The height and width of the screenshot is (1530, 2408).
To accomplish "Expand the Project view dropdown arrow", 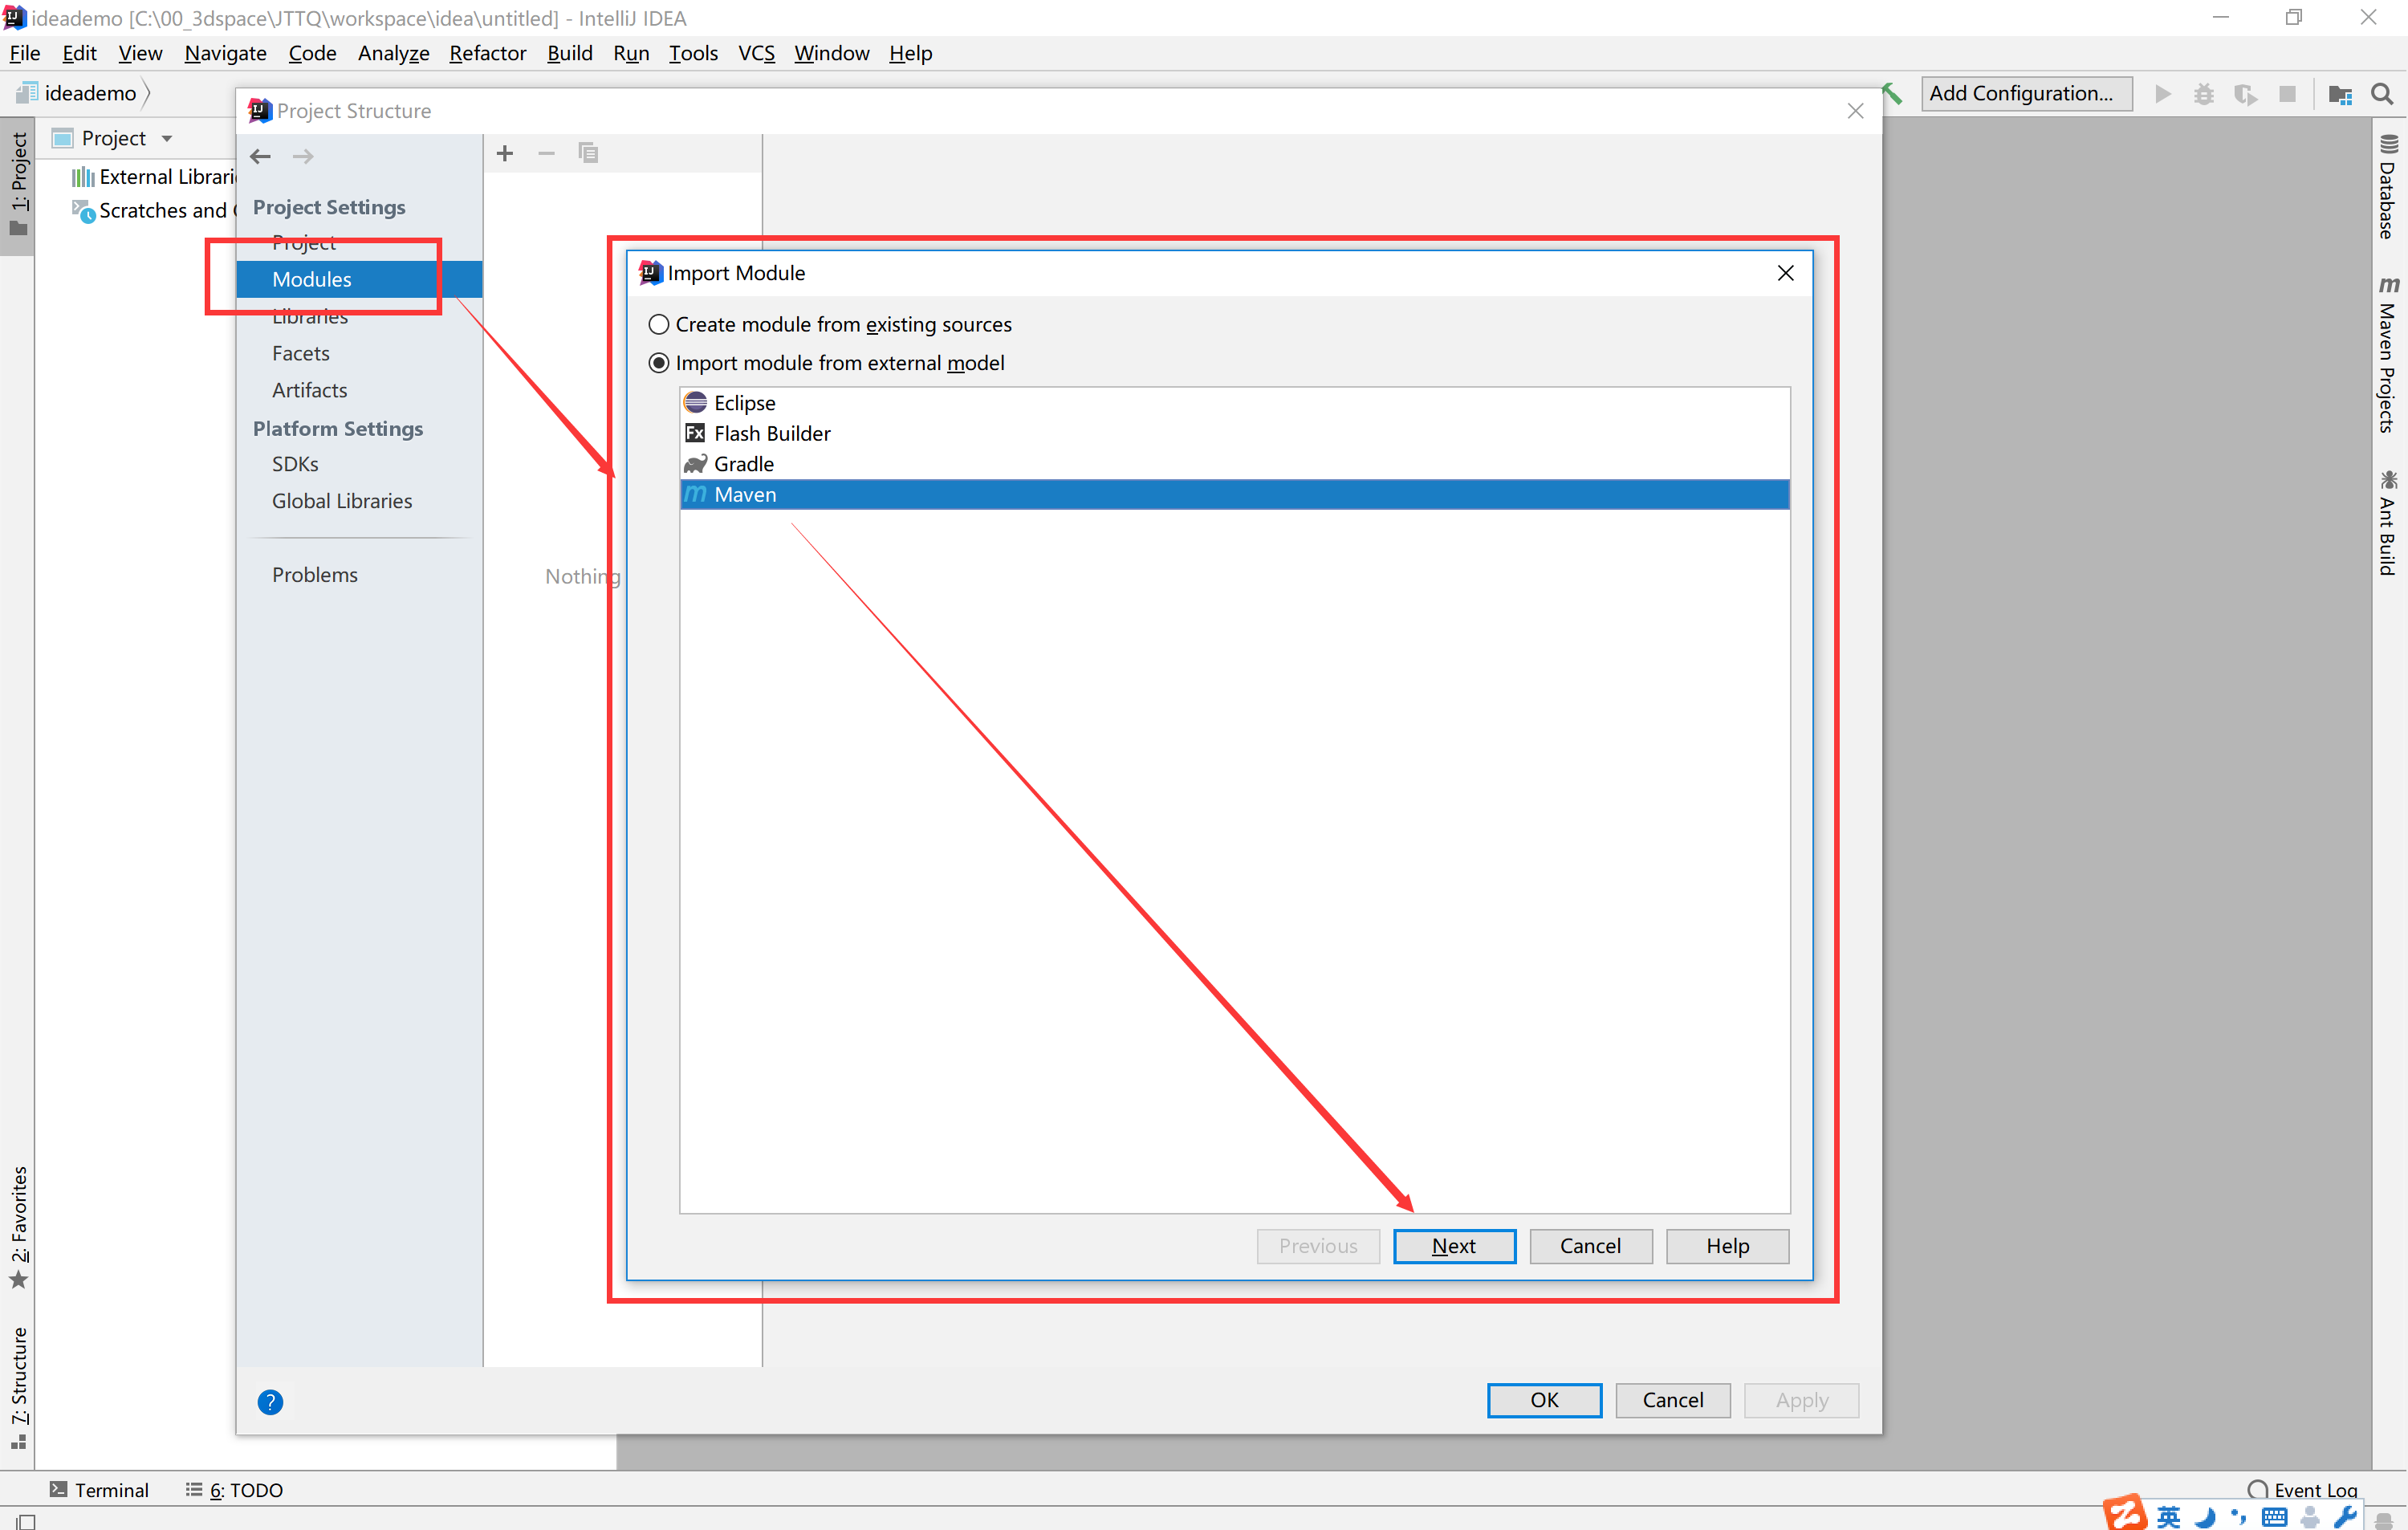I will click(x=167, y=138).
